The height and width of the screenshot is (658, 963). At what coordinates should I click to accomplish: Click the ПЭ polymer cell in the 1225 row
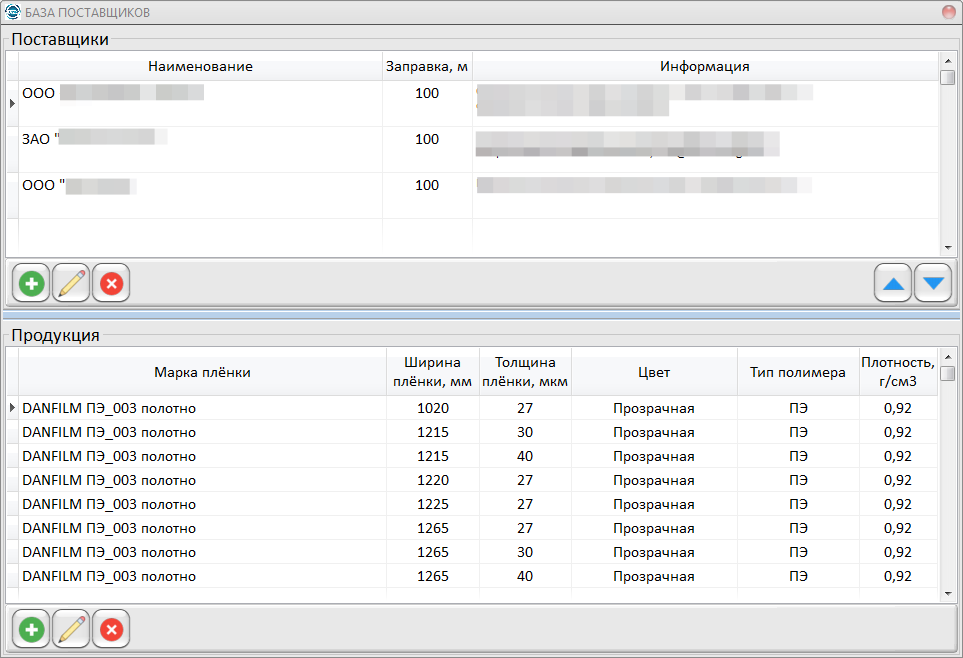pos(798,504)
